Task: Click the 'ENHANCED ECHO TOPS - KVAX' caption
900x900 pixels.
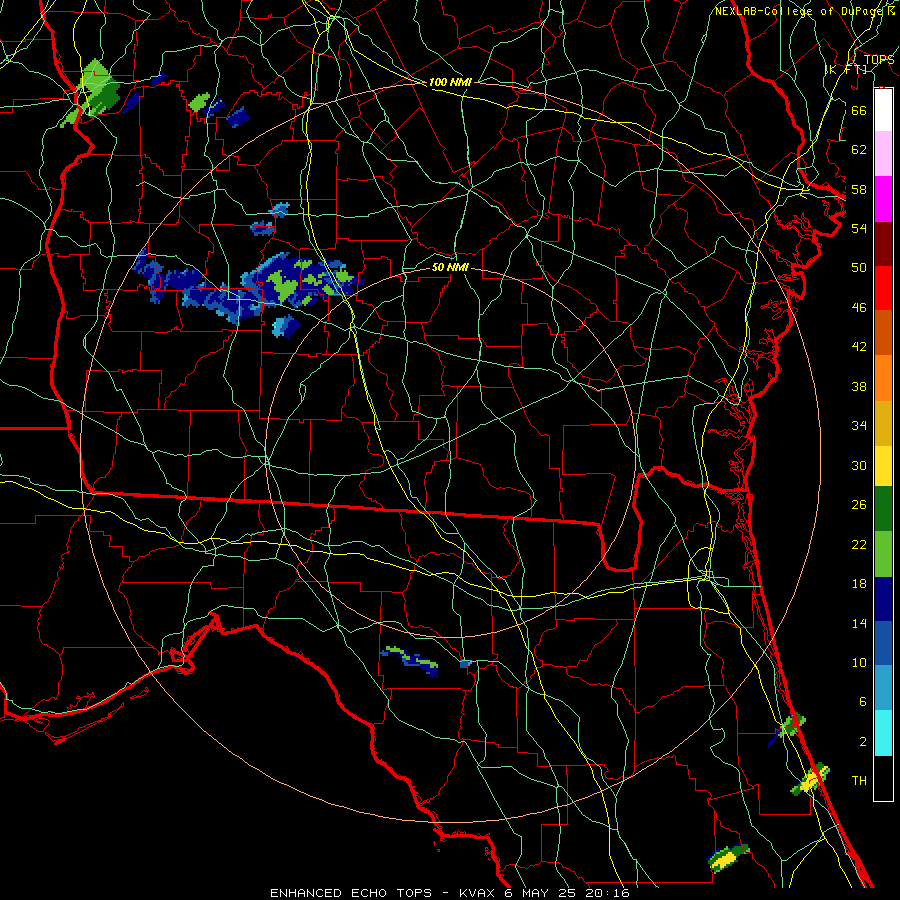Action: [383, 893]
